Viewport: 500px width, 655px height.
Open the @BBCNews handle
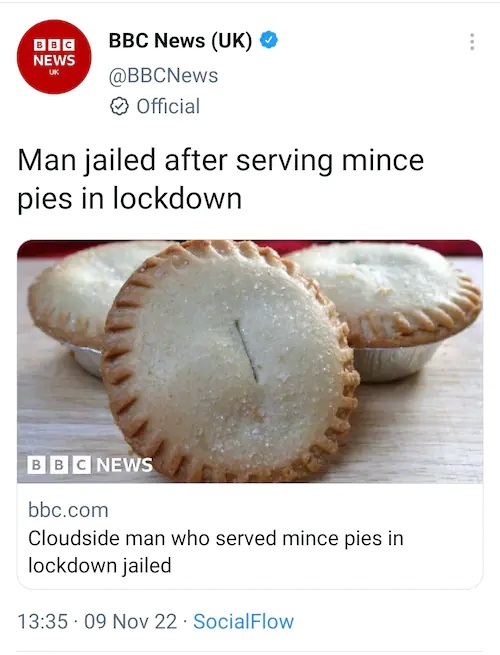(x=163, y=76)
